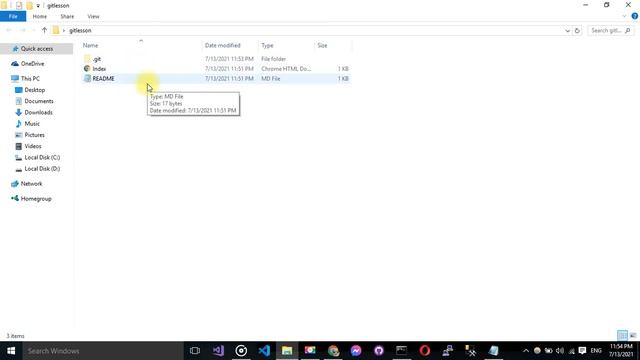Open the Desktop folder in sidebar
Screen dimensions: 640x360
pyautogui.click(x=34, y=90)
